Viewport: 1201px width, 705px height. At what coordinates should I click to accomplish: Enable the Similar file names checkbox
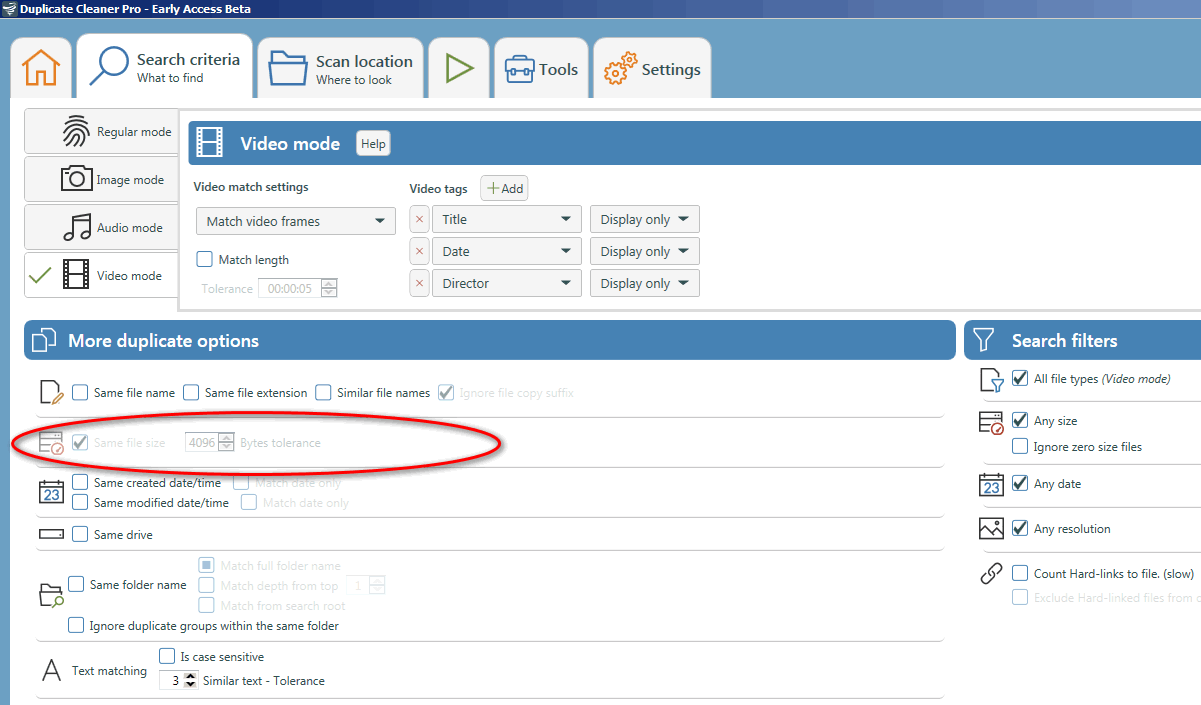click(323, 392)
